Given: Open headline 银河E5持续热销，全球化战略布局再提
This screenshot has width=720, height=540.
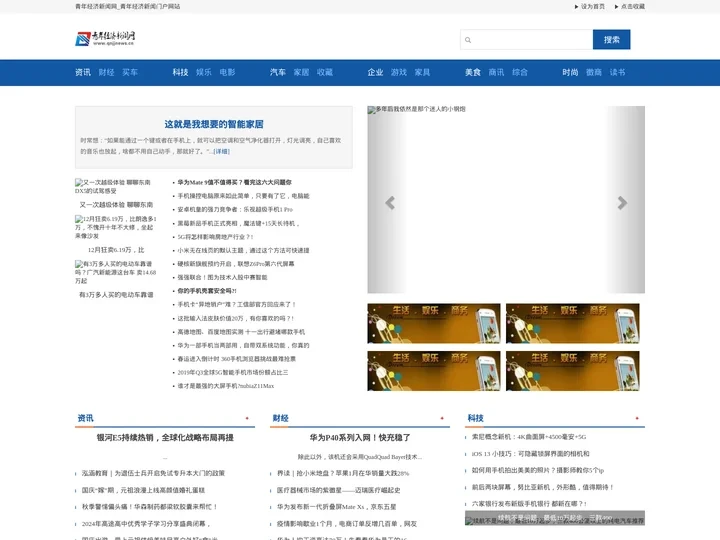Looking at the screenshot, I should [165, 438].
